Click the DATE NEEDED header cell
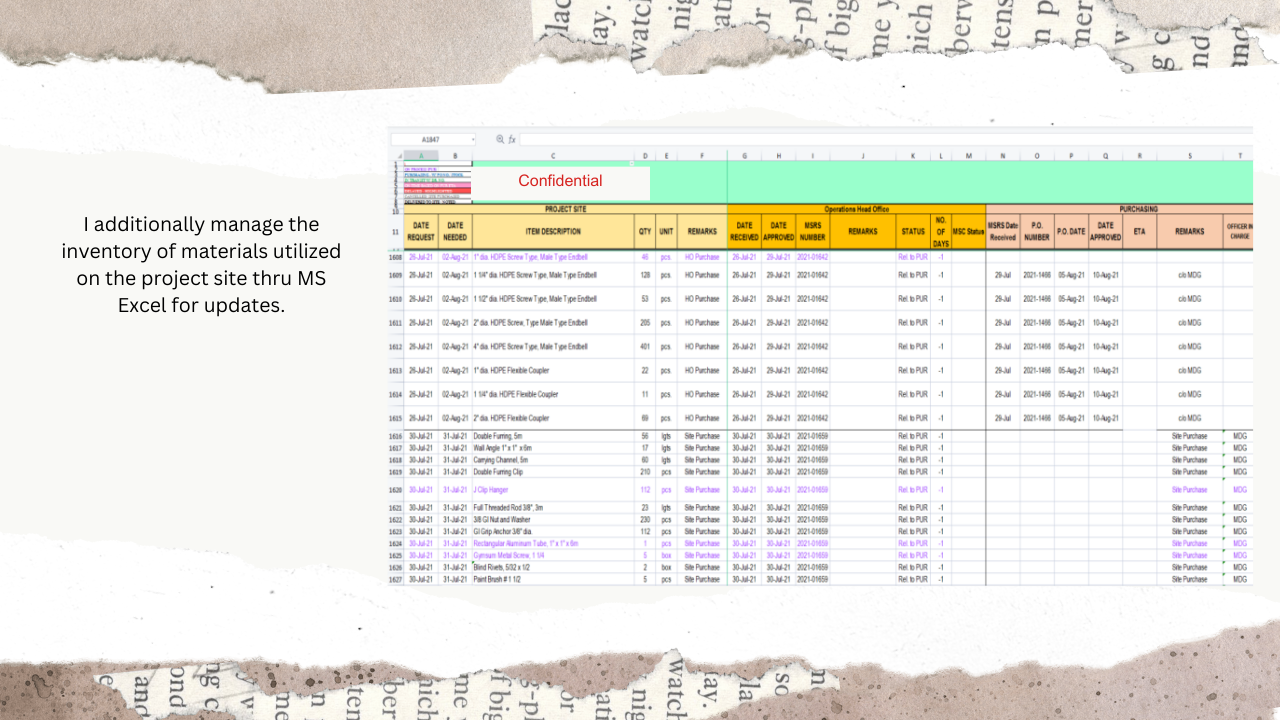The width and height of the screenshot is (1280, 720). (x=455, y=231)
